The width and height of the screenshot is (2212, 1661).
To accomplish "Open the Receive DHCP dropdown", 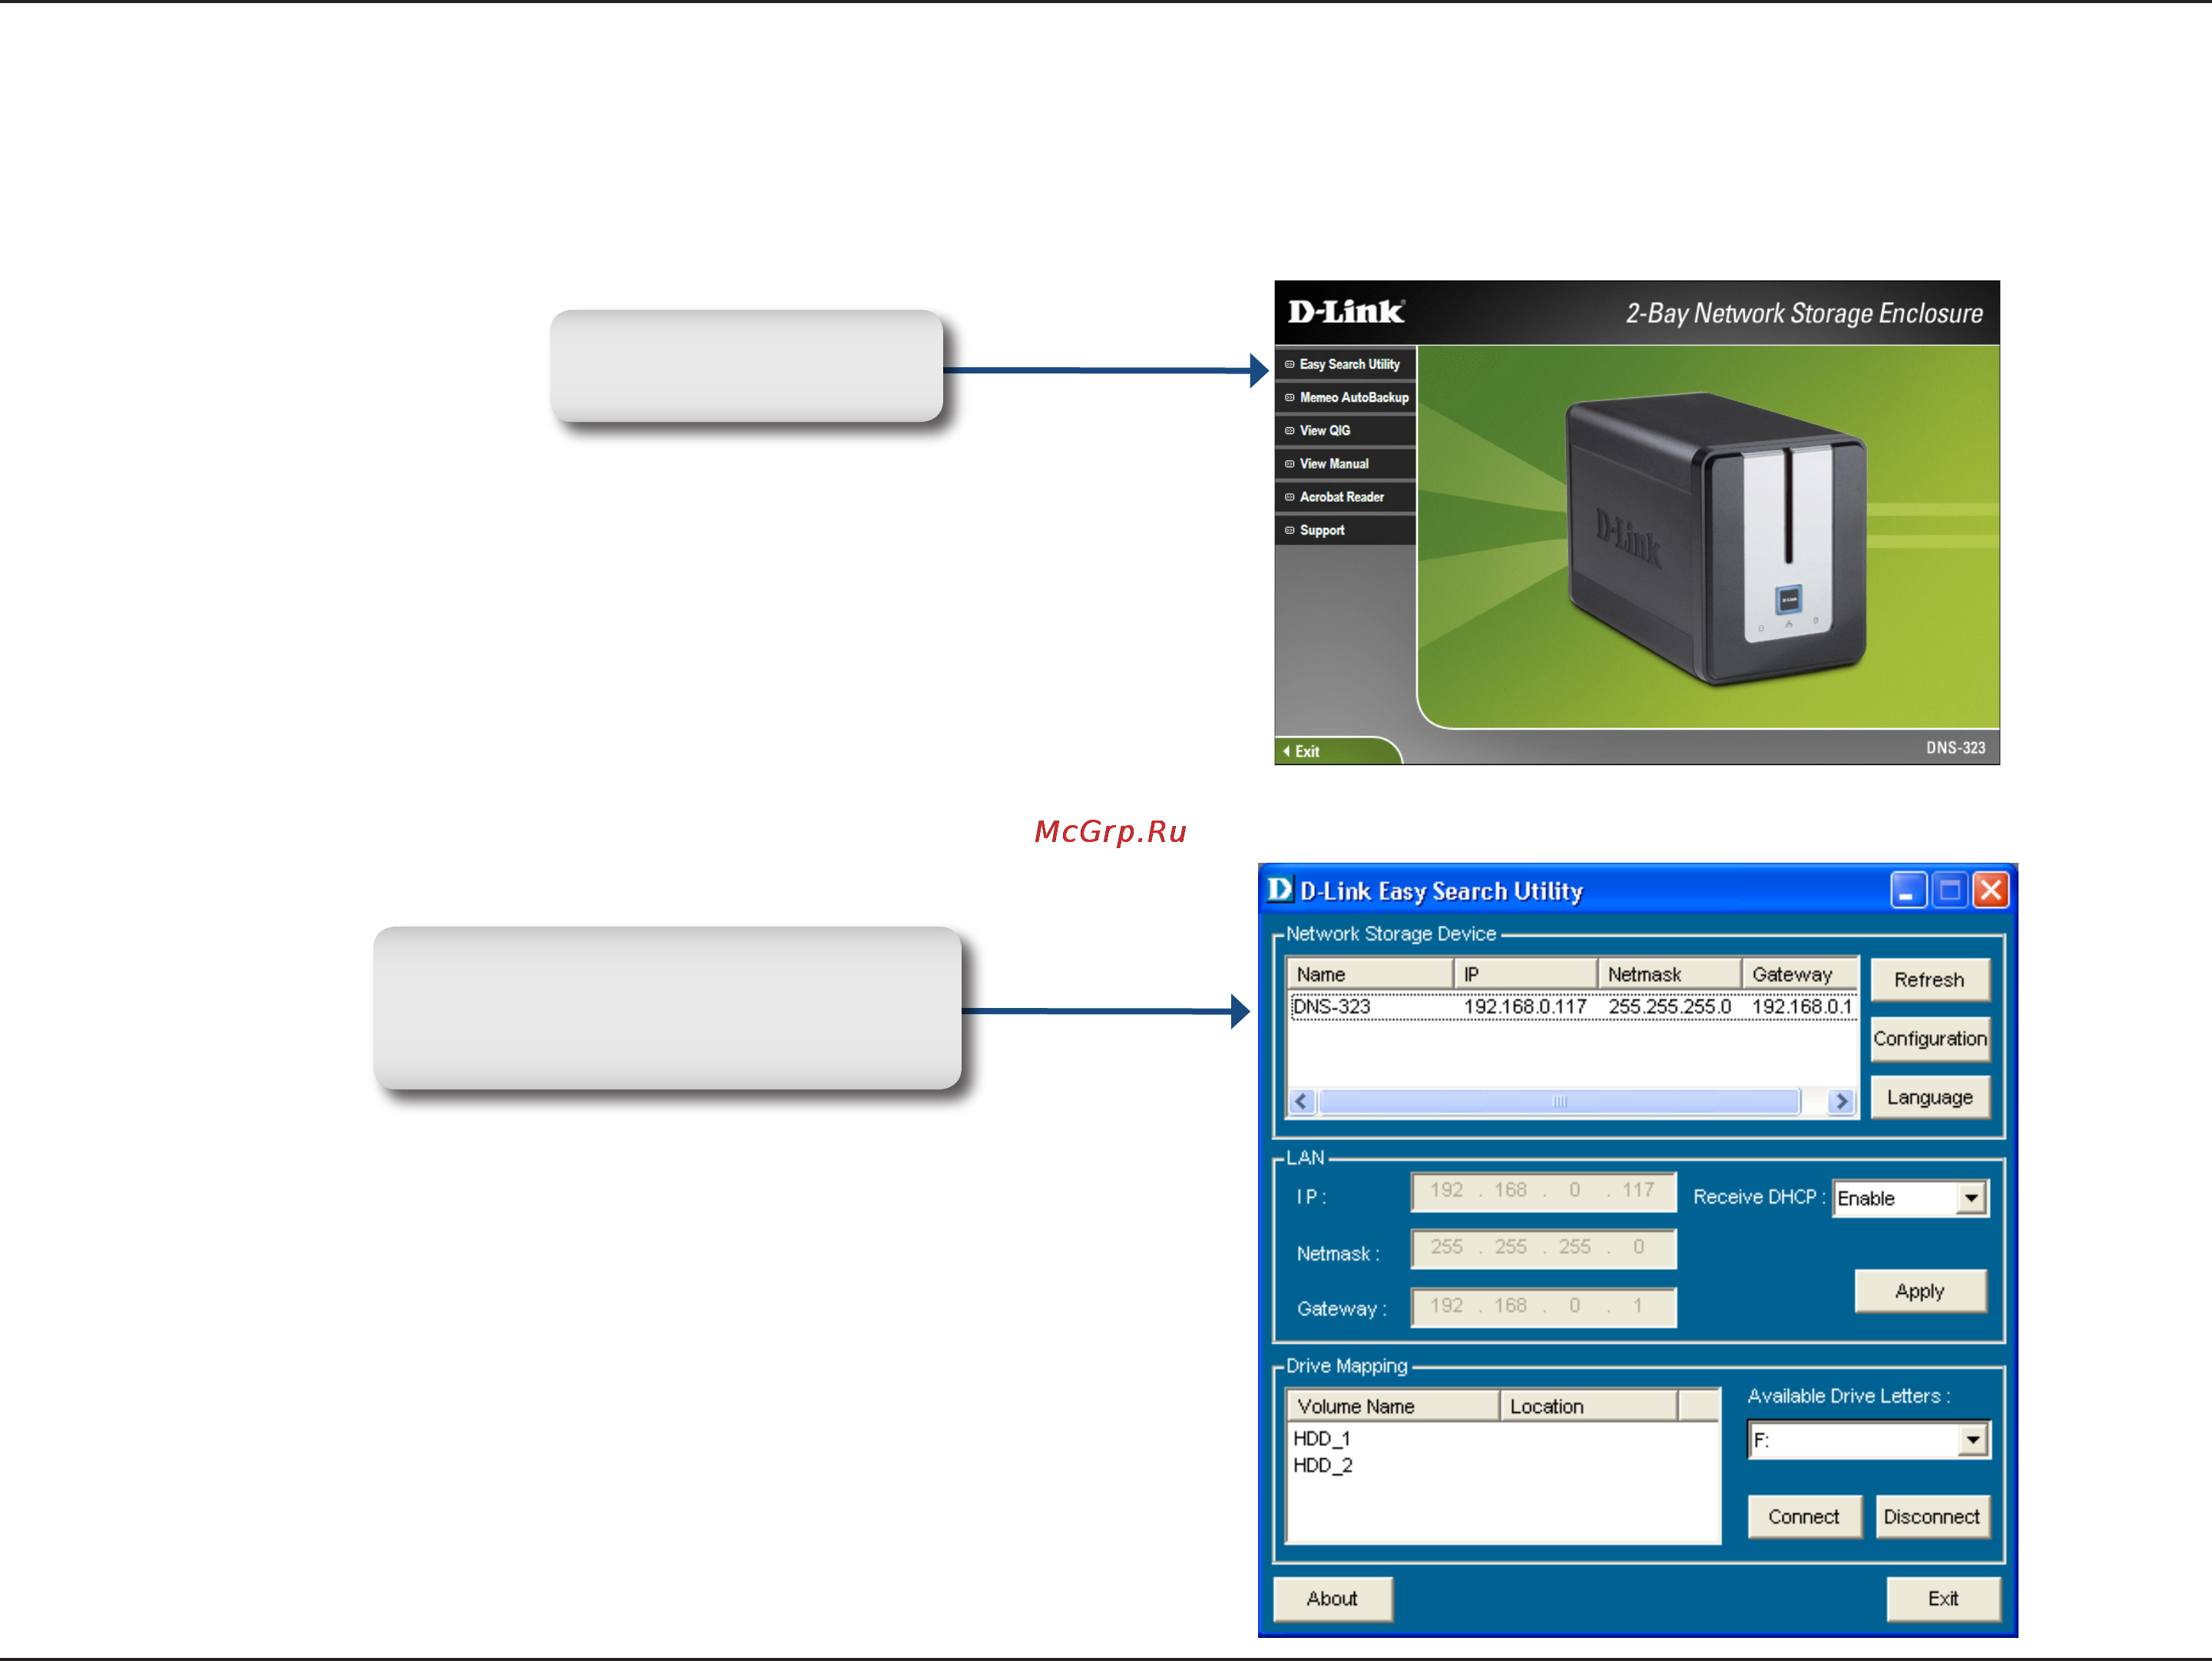I will 1970,1198.
